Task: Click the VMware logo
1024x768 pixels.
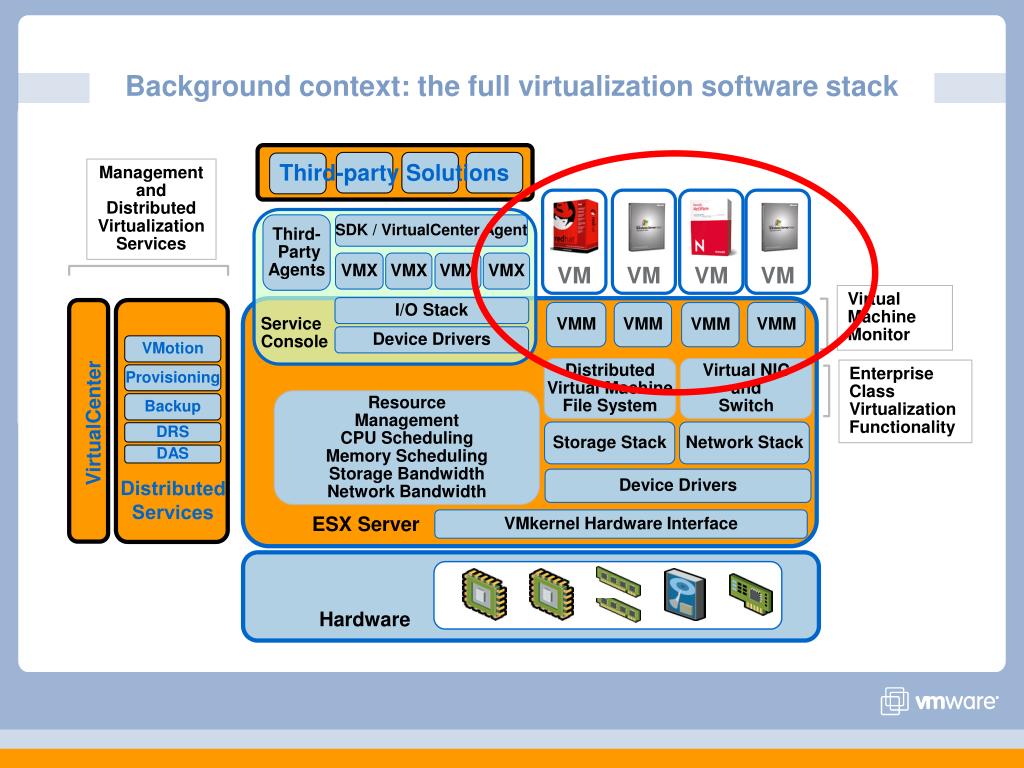Action: [x=939, y=701]
